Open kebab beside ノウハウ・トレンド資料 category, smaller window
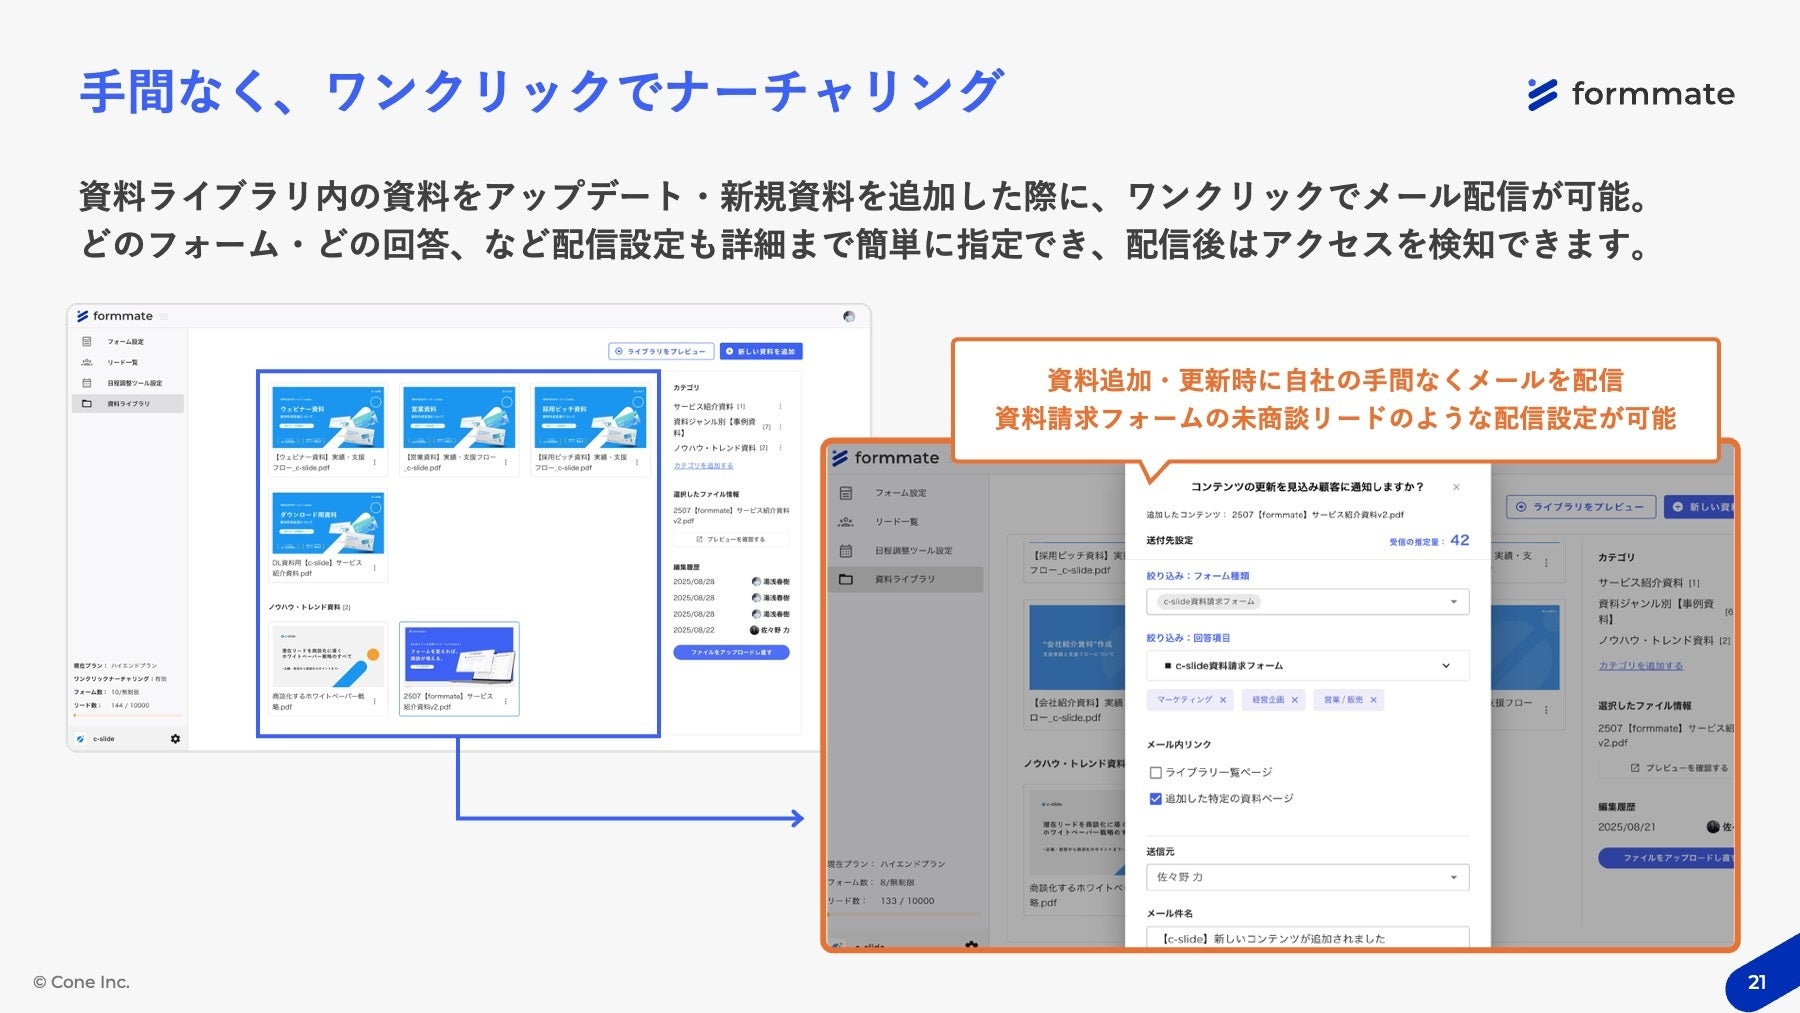 (x=780, y=448)
